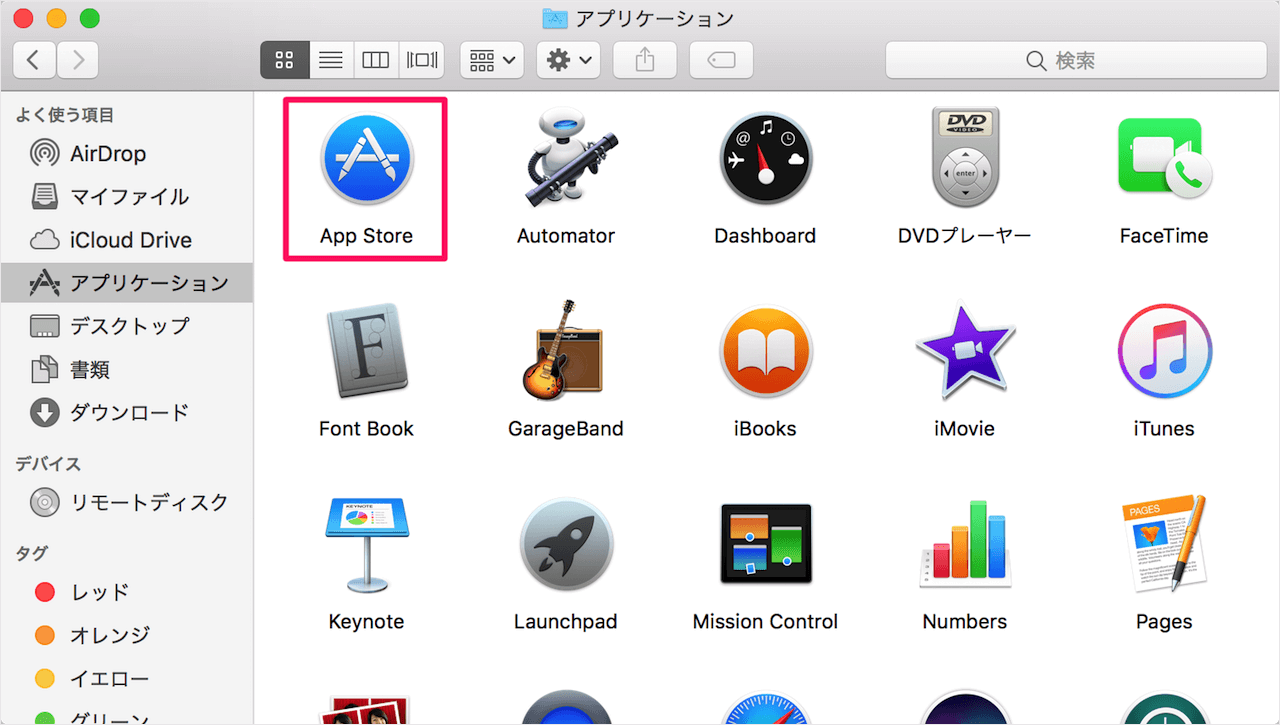
Task: Click the アプリケーション window title
Action: pyautogui.click(x=653, y=18)
